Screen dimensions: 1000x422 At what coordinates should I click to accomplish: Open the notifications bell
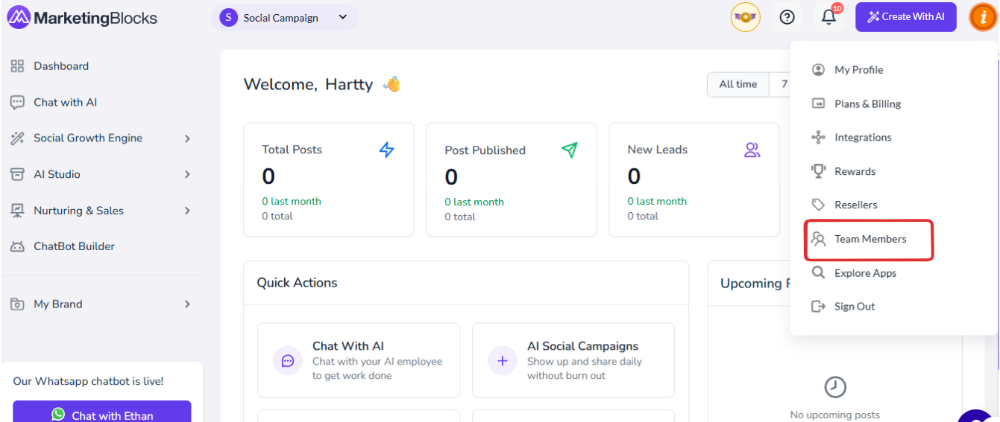point(829,17)
